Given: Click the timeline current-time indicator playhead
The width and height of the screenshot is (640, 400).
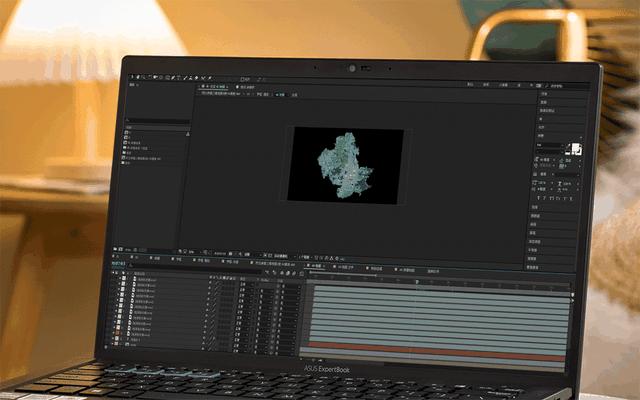Looking at the screenshot, I should [x=417, y=282].
